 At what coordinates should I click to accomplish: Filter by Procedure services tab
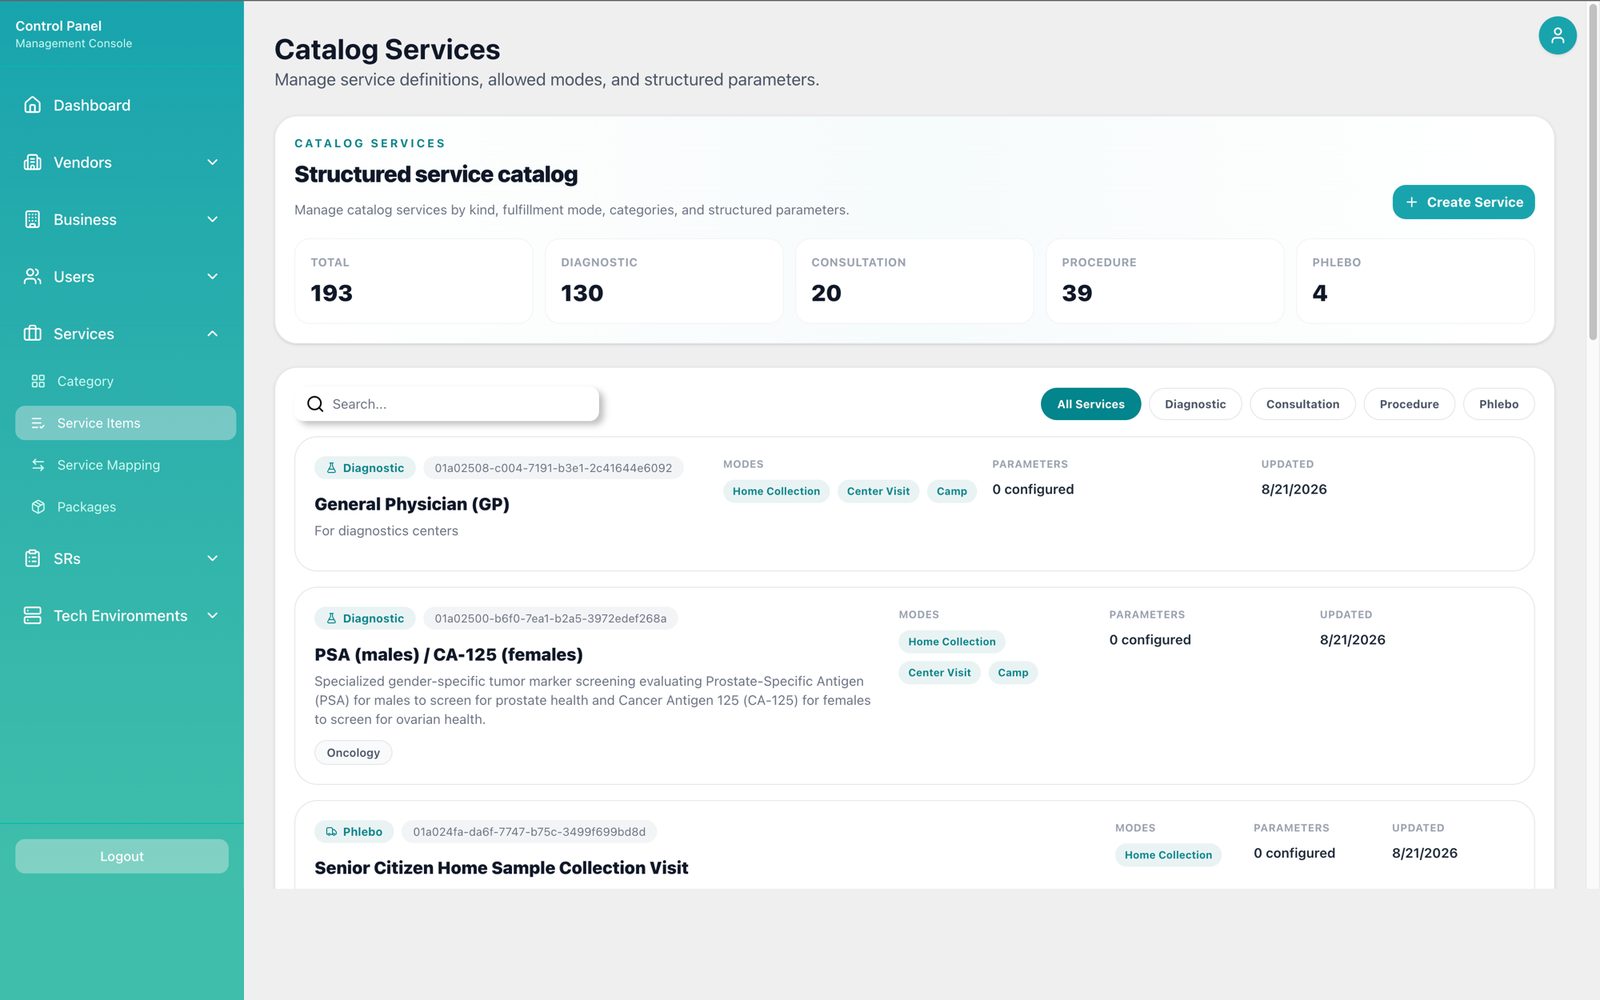pos(1409,404)
